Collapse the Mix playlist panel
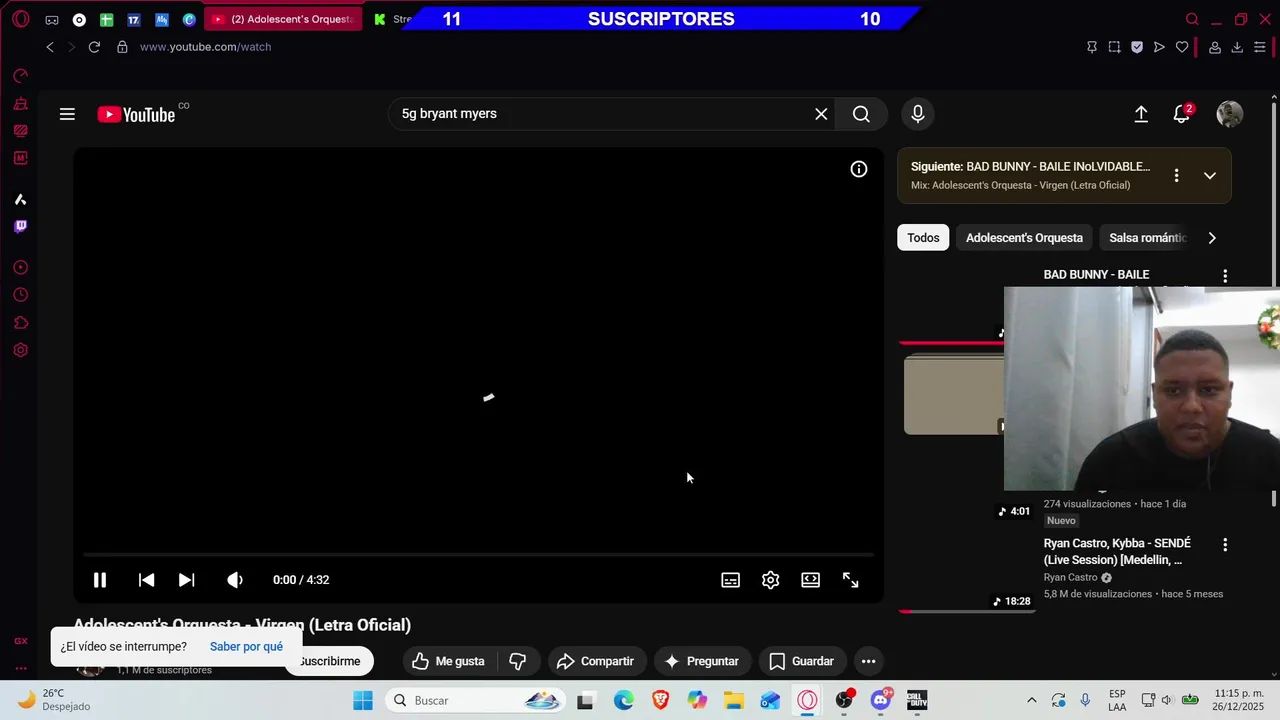Viewport: 1280px width, 720px height. point(1210,176)
